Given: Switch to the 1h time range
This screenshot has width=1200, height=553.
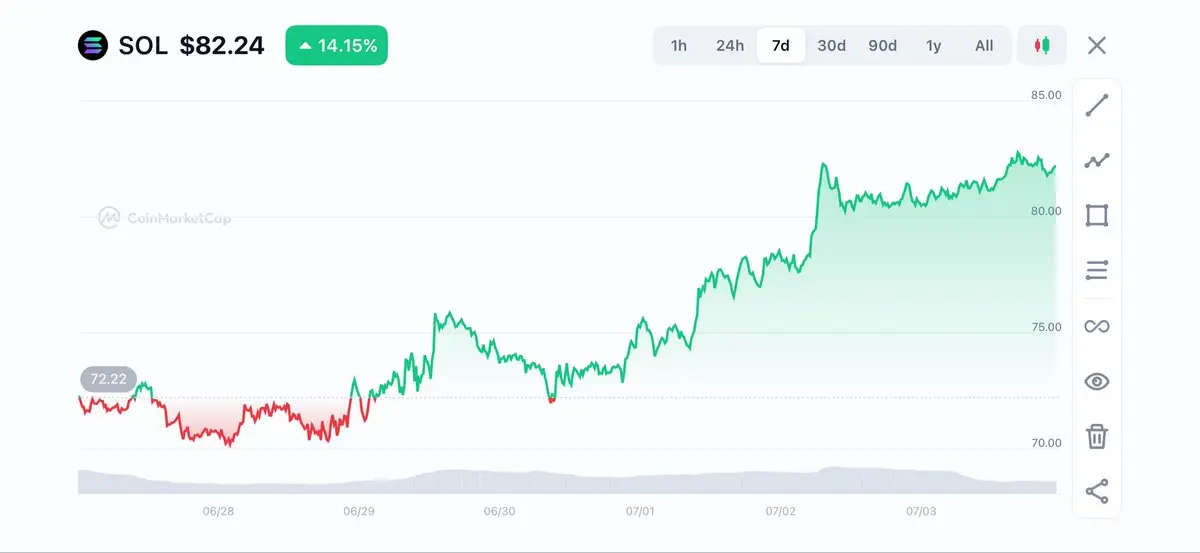Looking at the screenshot, I should coord(679,45).
